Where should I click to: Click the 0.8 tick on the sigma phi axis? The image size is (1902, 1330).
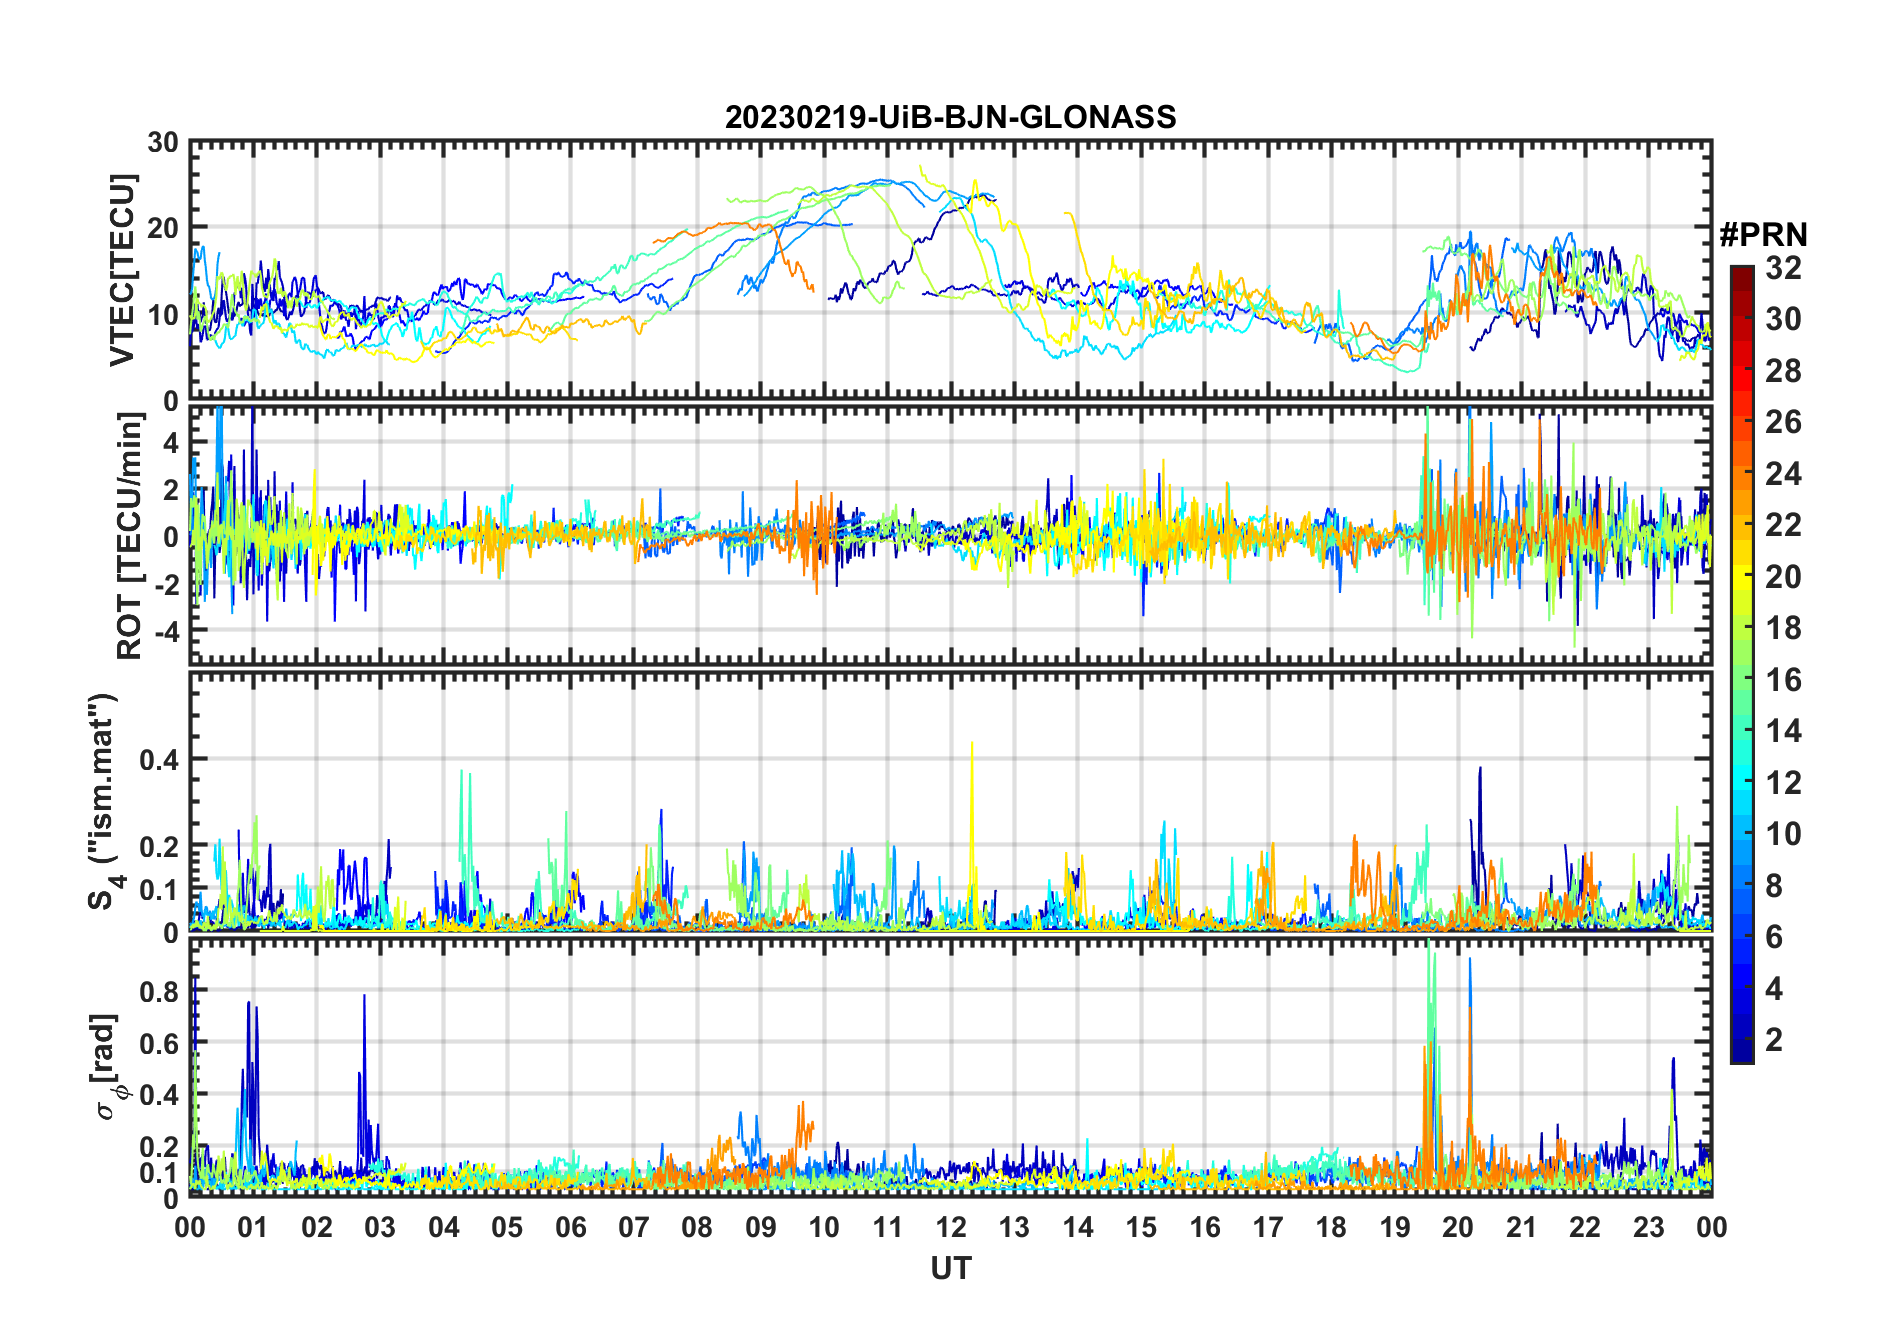161,992
